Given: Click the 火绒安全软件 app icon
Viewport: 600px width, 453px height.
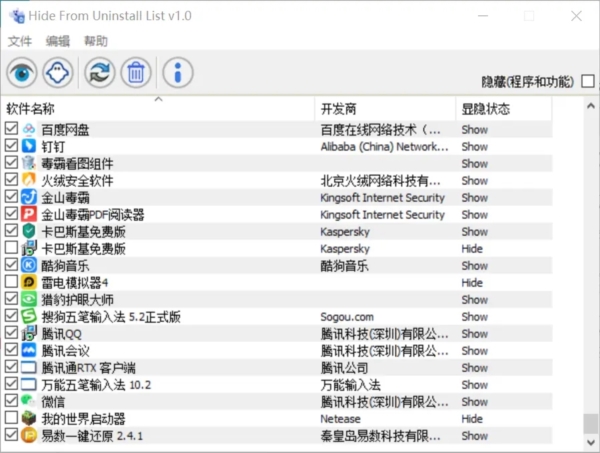Looking at the screenshot, I should tap(29, 180).
